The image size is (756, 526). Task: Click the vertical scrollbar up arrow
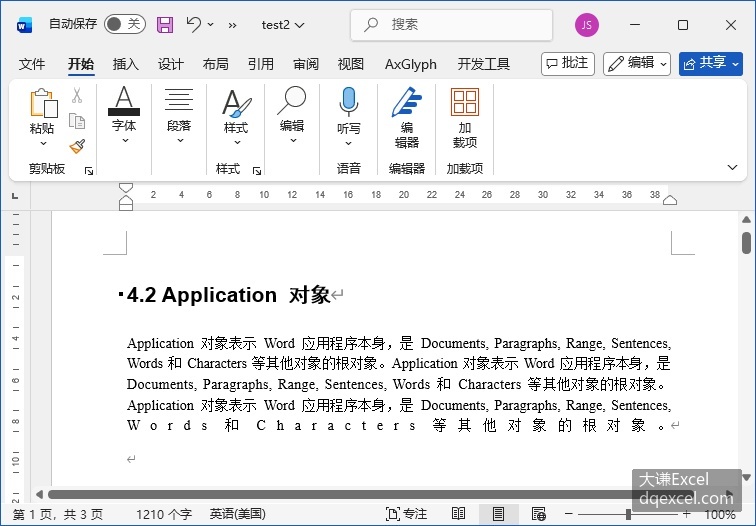(746, 220)
